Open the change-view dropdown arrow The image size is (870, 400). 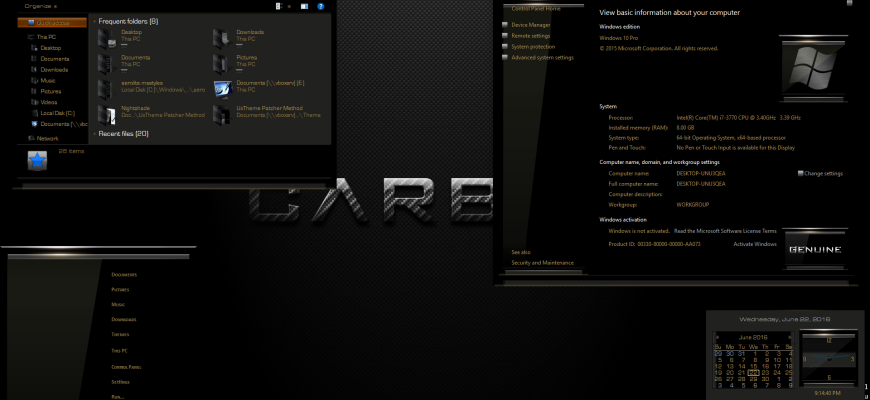(289, 7)
